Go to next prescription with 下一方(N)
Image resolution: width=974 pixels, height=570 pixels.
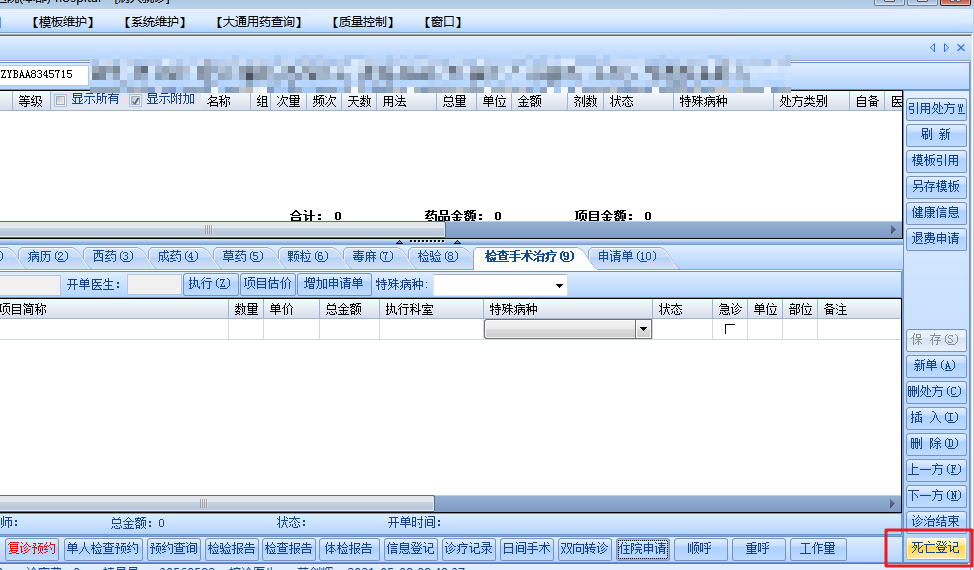tap(934, 495)
